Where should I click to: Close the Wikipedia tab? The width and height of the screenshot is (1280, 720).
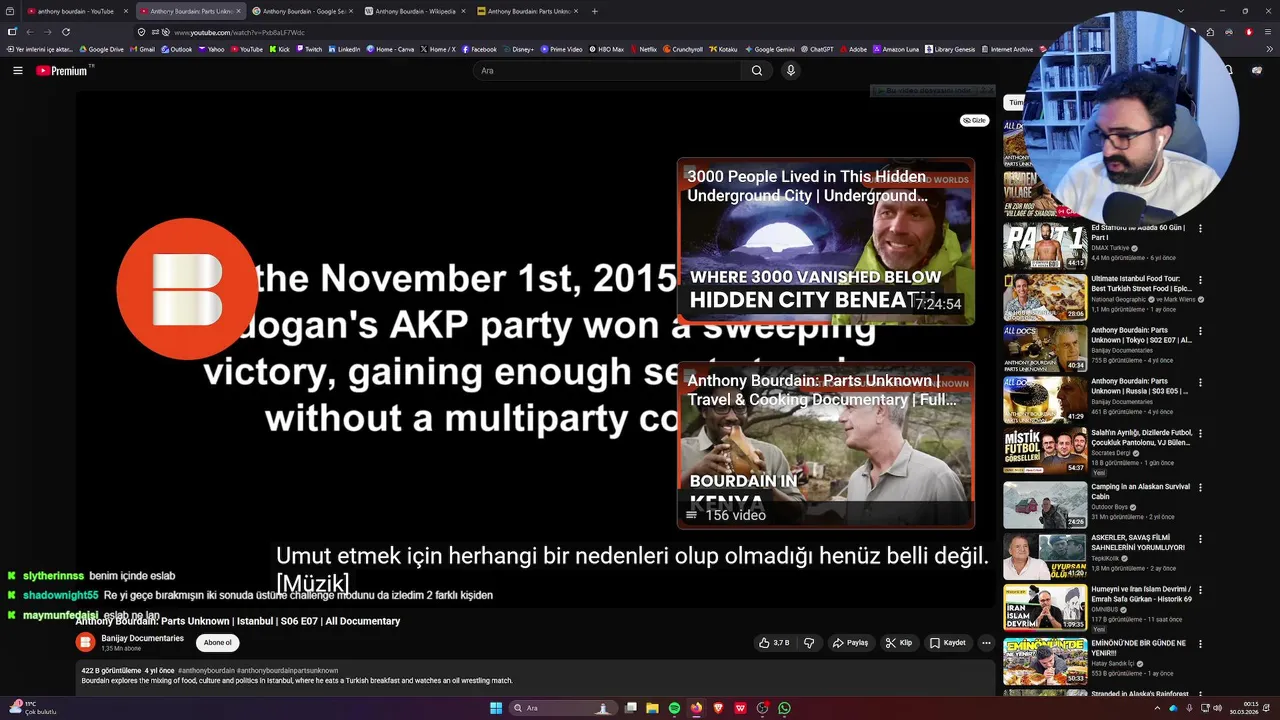coord(463,11)
